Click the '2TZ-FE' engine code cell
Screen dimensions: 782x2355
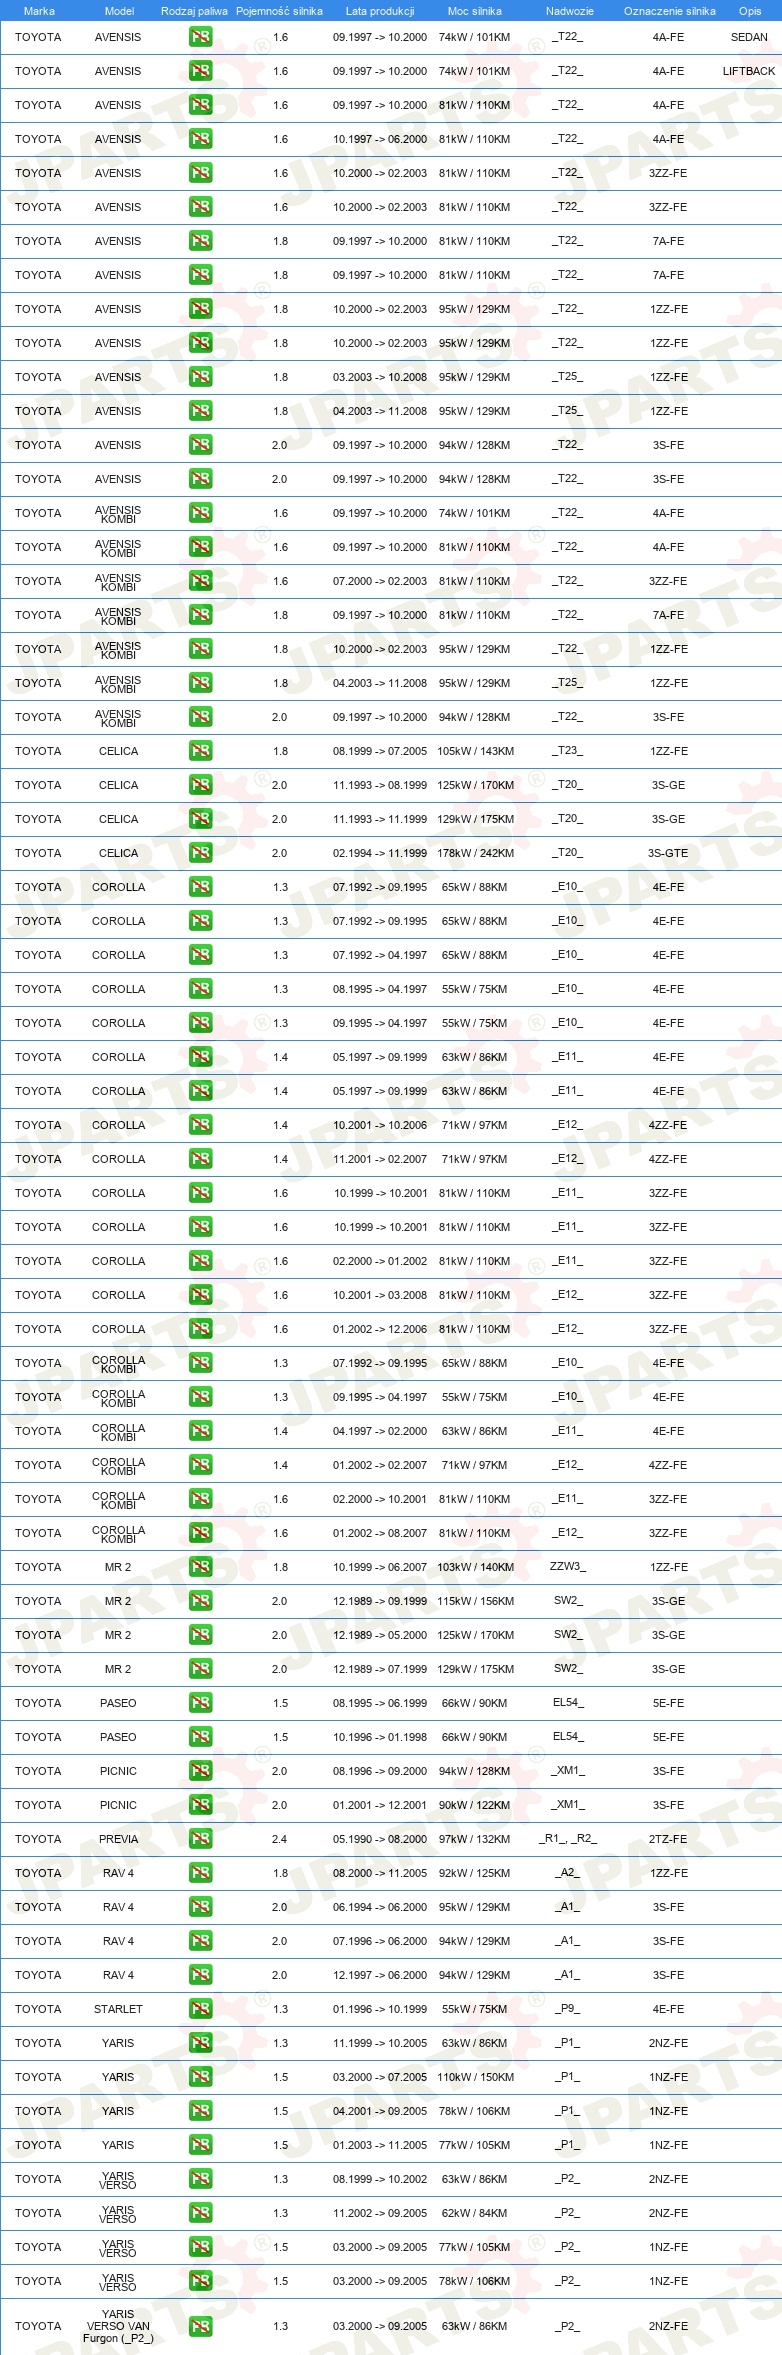pyautogui.click(x=668, y=1839)
